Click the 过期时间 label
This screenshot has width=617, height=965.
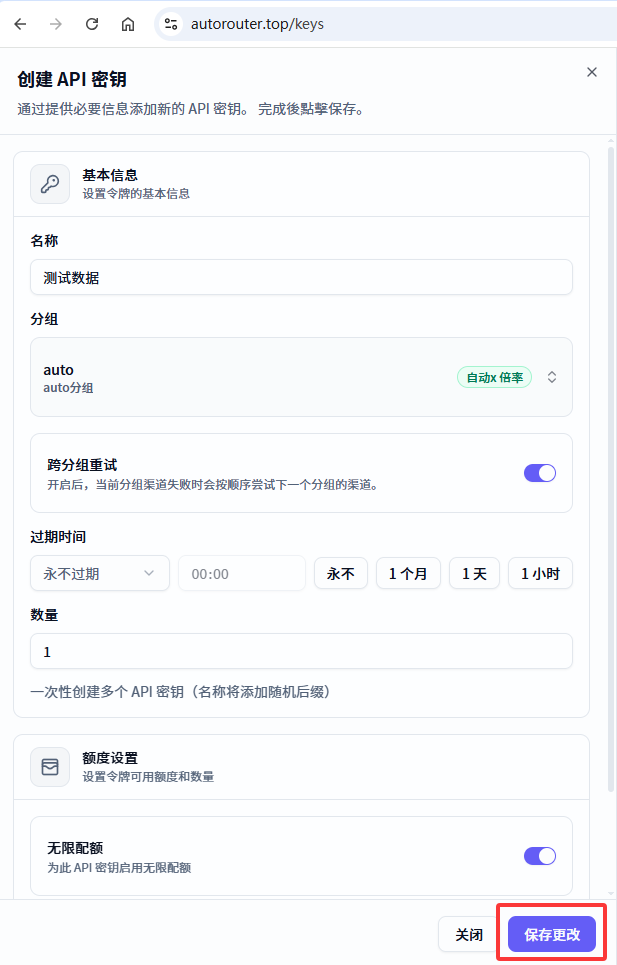[x=58, y=537]
